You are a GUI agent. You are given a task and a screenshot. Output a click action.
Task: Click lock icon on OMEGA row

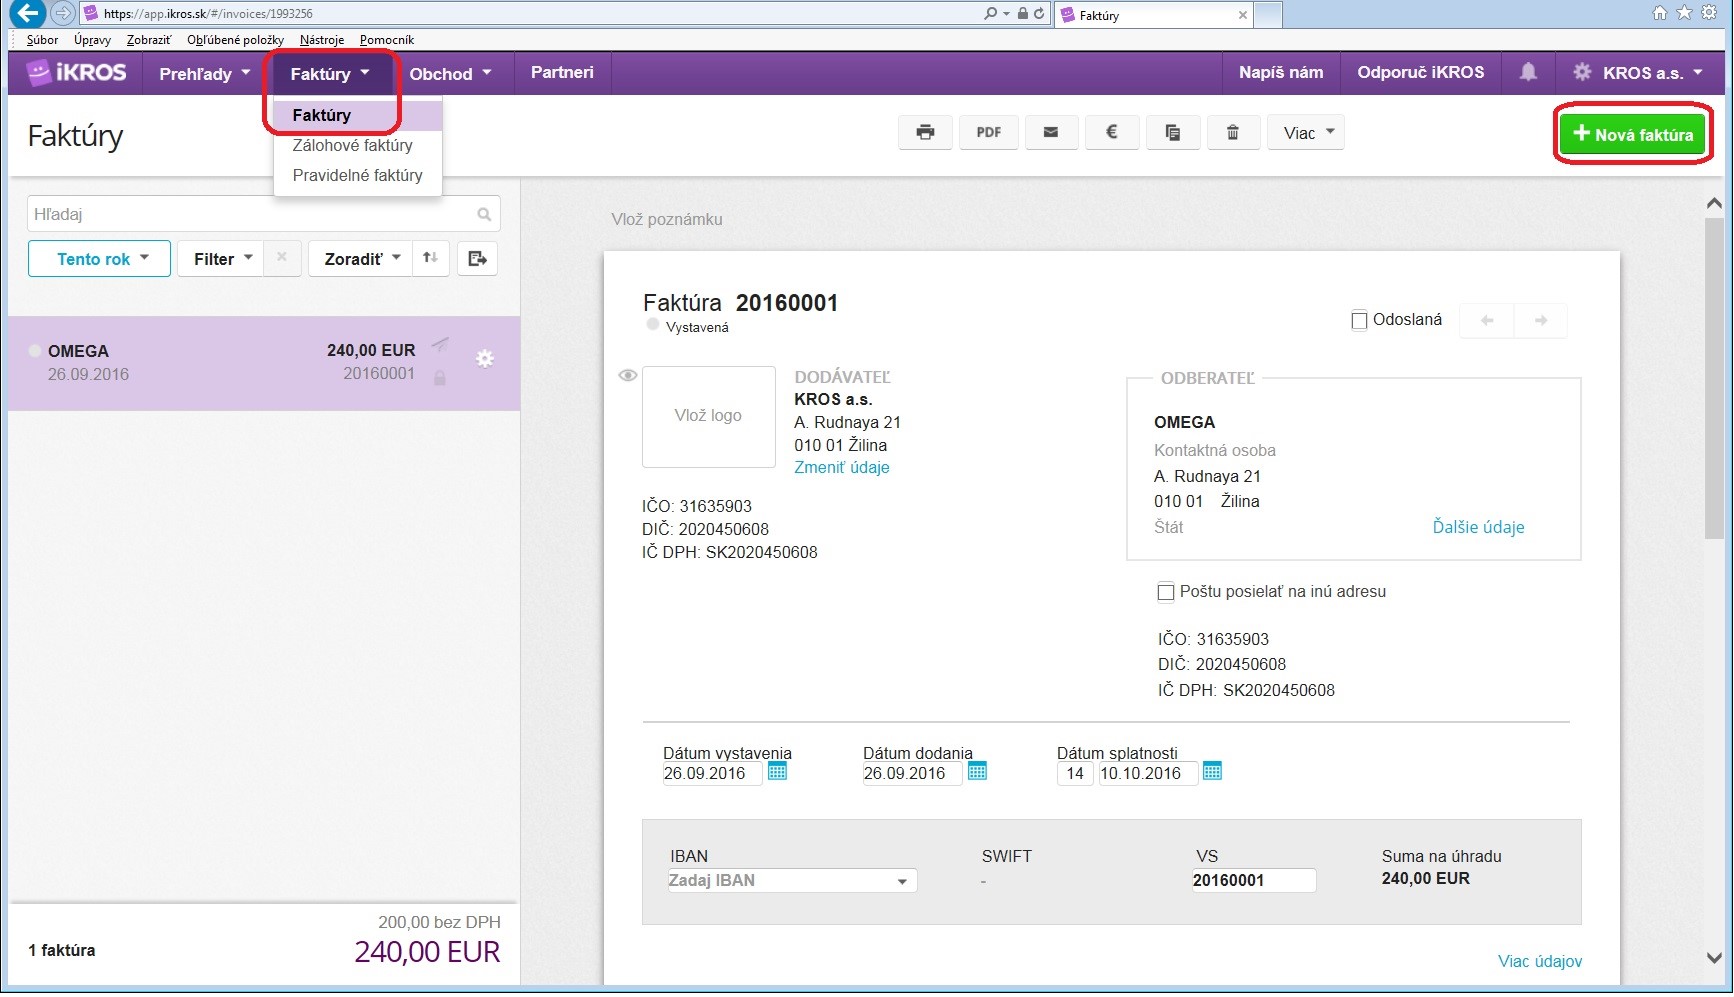pos(439,378)
